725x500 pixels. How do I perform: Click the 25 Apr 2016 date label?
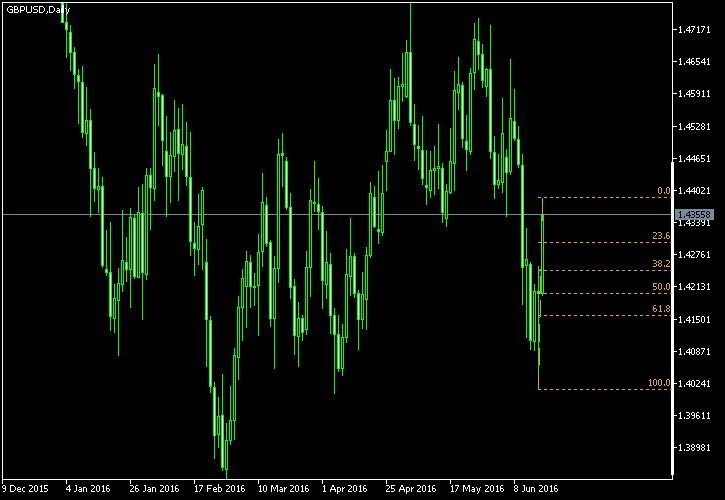[x=411, y=488]
